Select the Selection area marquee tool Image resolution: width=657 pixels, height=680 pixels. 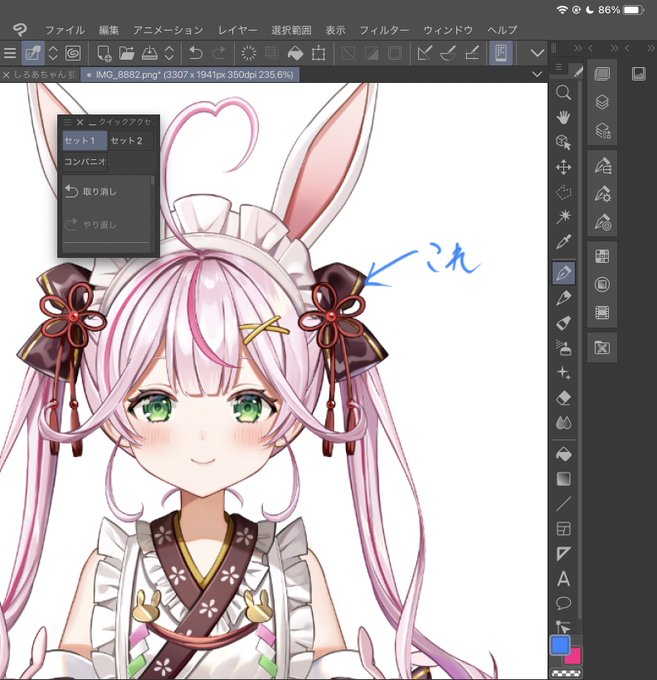coord(563,192)
